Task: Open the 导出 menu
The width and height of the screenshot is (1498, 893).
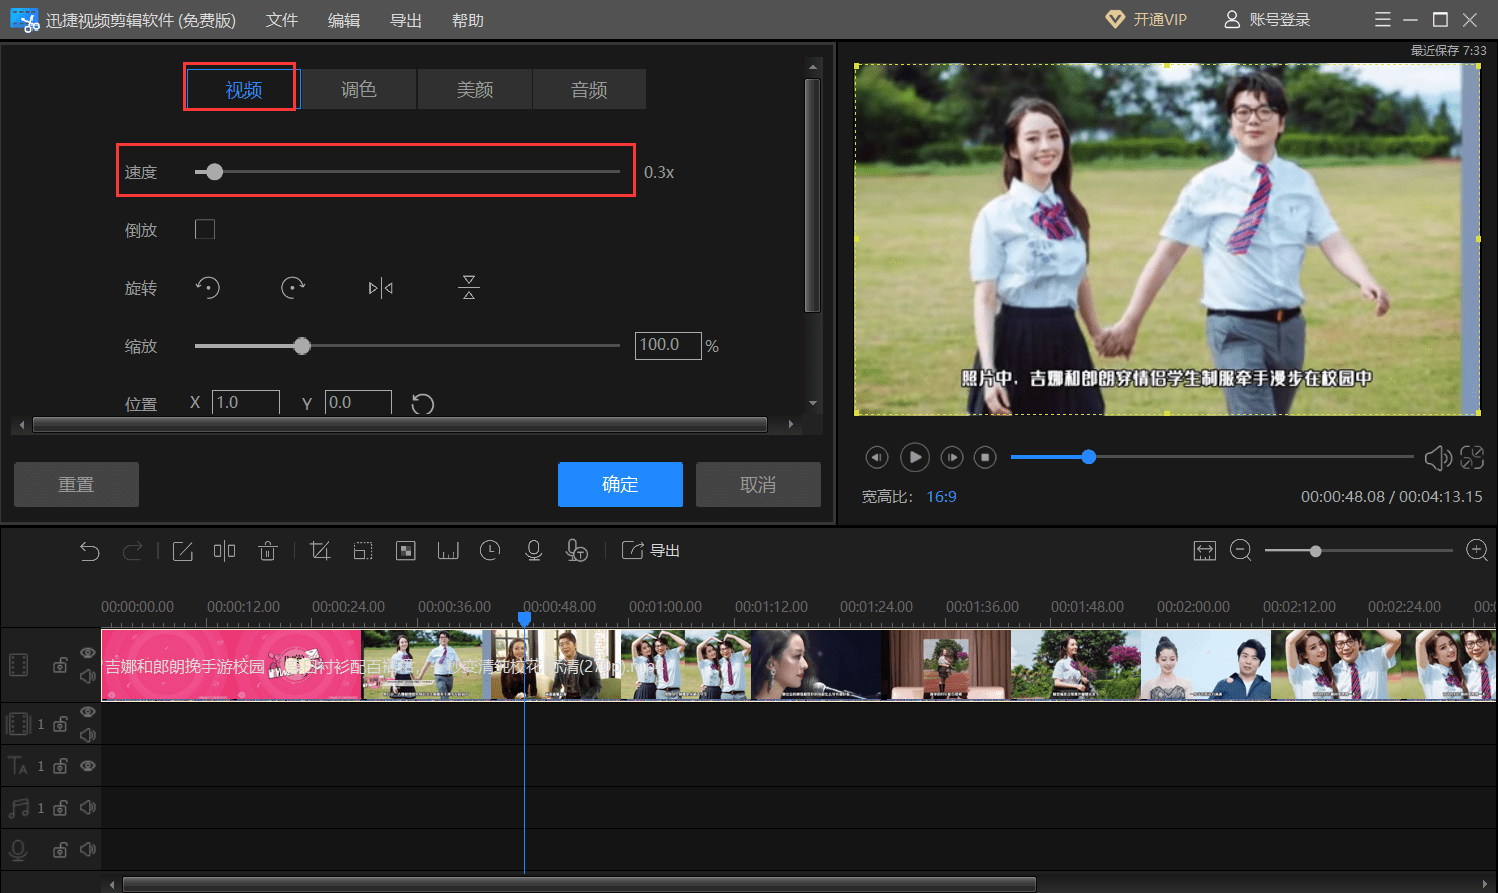Action: [406, 20]
